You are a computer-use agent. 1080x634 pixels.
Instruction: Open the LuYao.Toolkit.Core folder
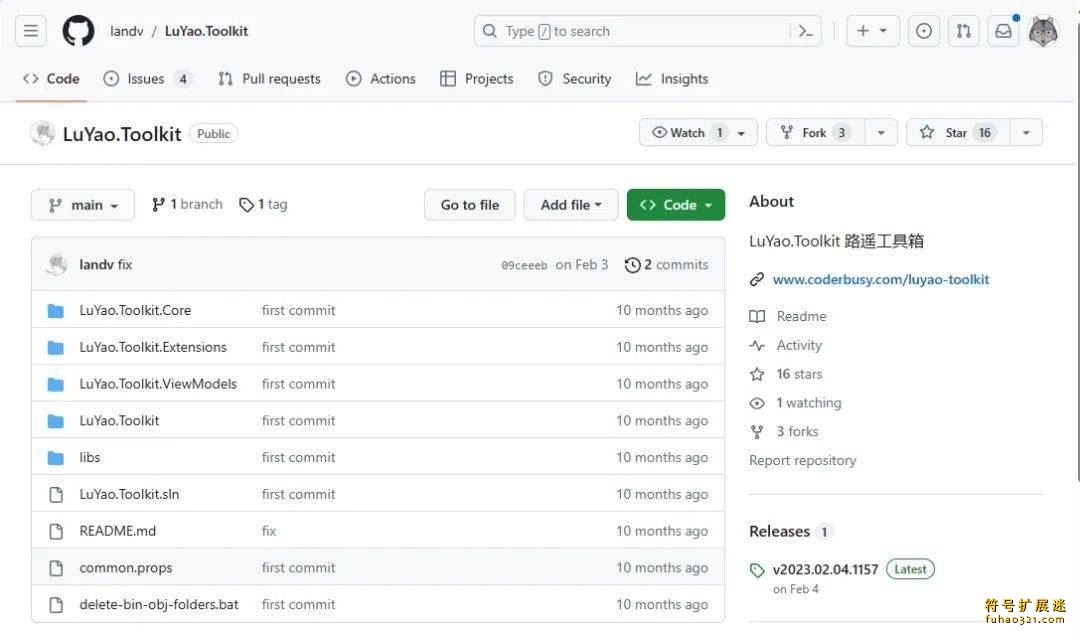pyautogui.click(x=135, y=310)
